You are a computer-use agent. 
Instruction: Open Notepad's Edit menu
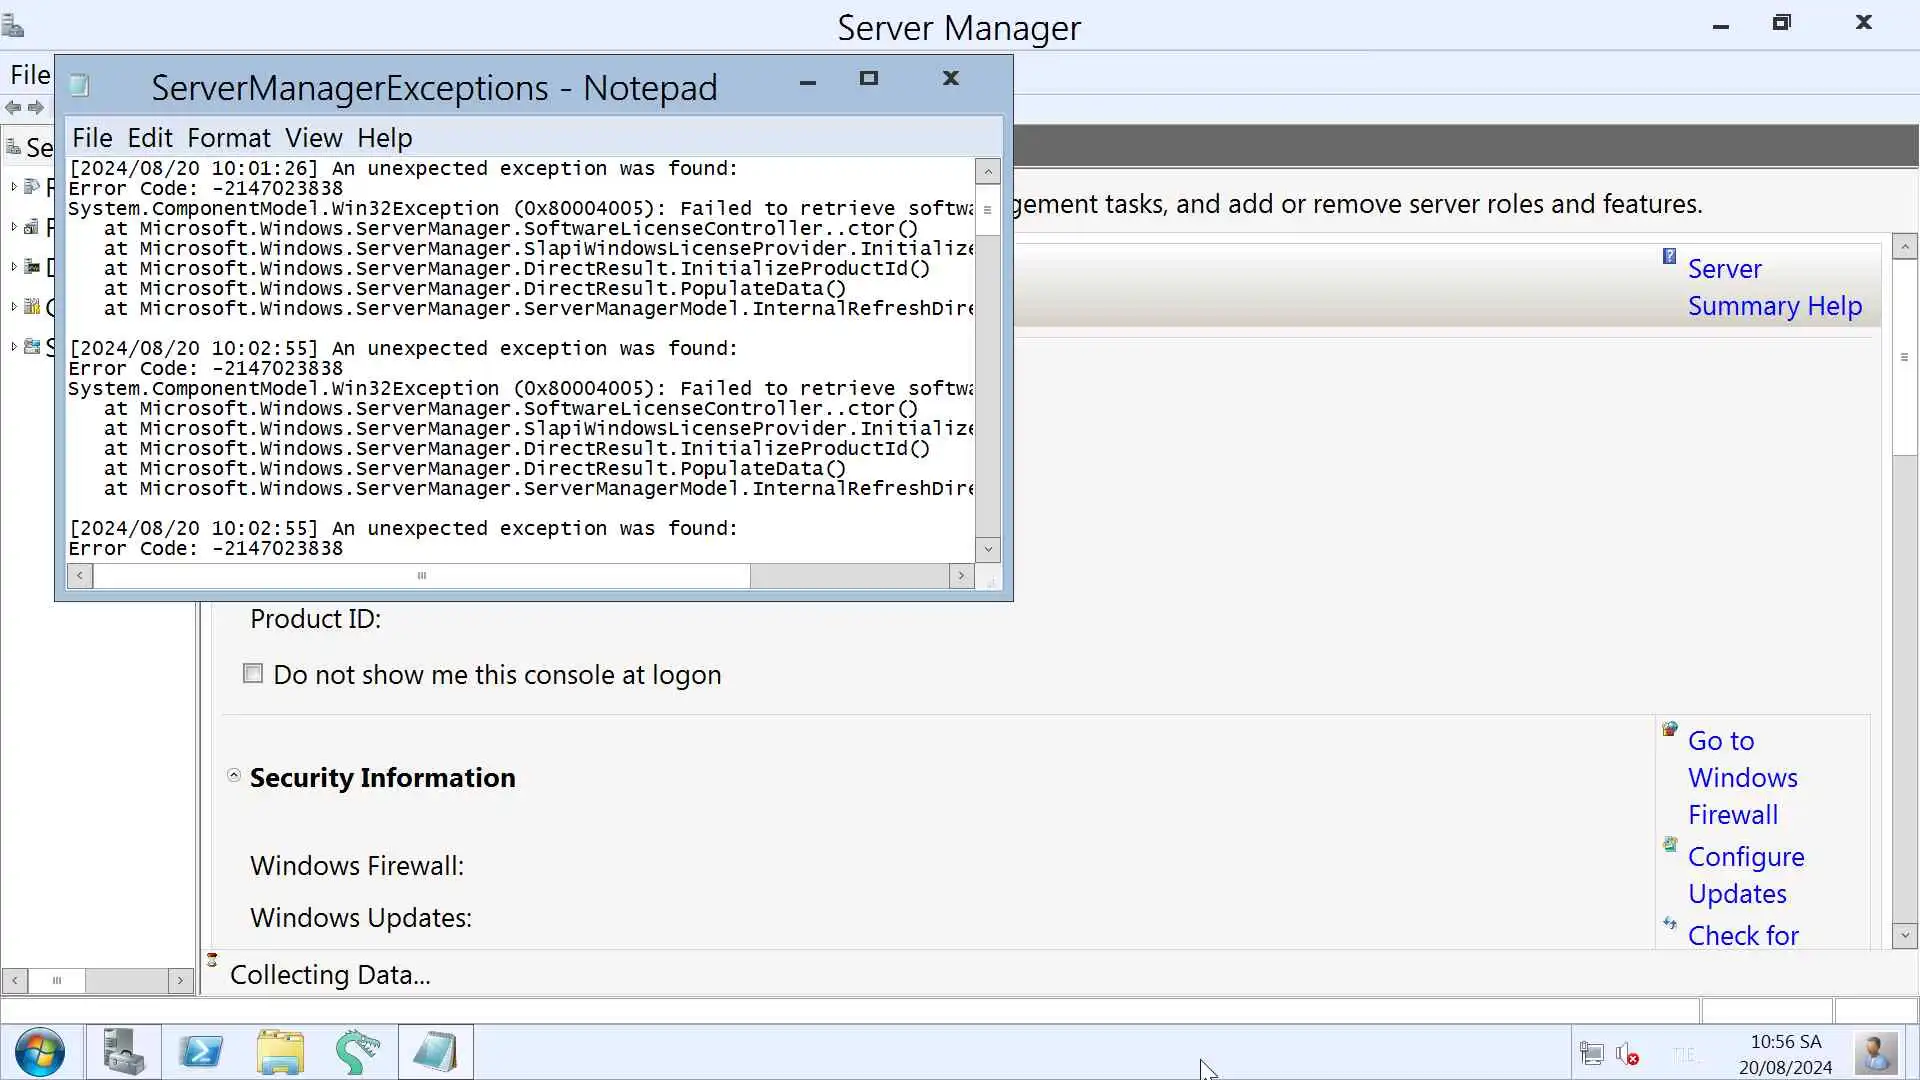(x=149, y=138)
